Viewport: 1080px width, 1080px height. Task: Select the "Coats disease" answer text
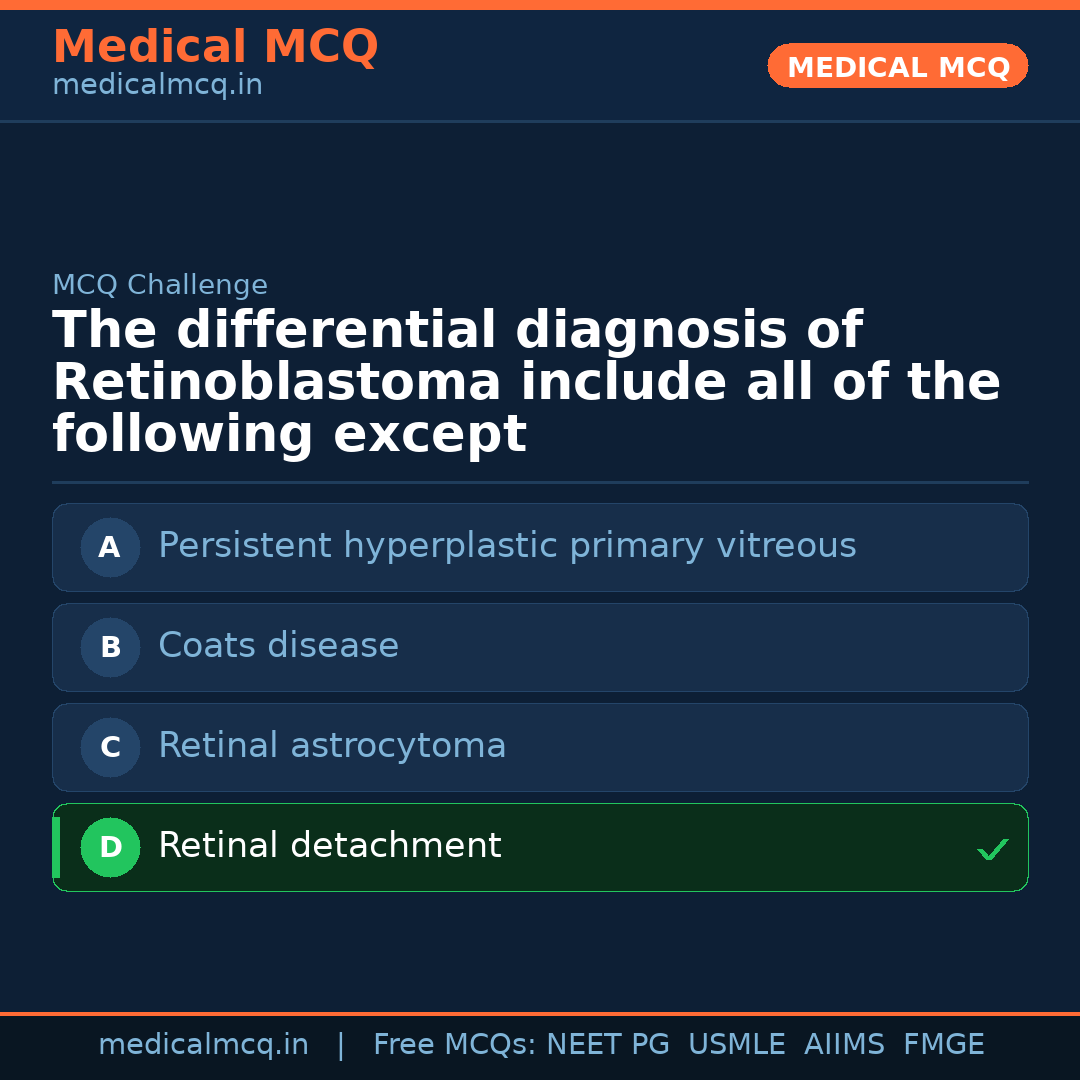click(278, 646)
